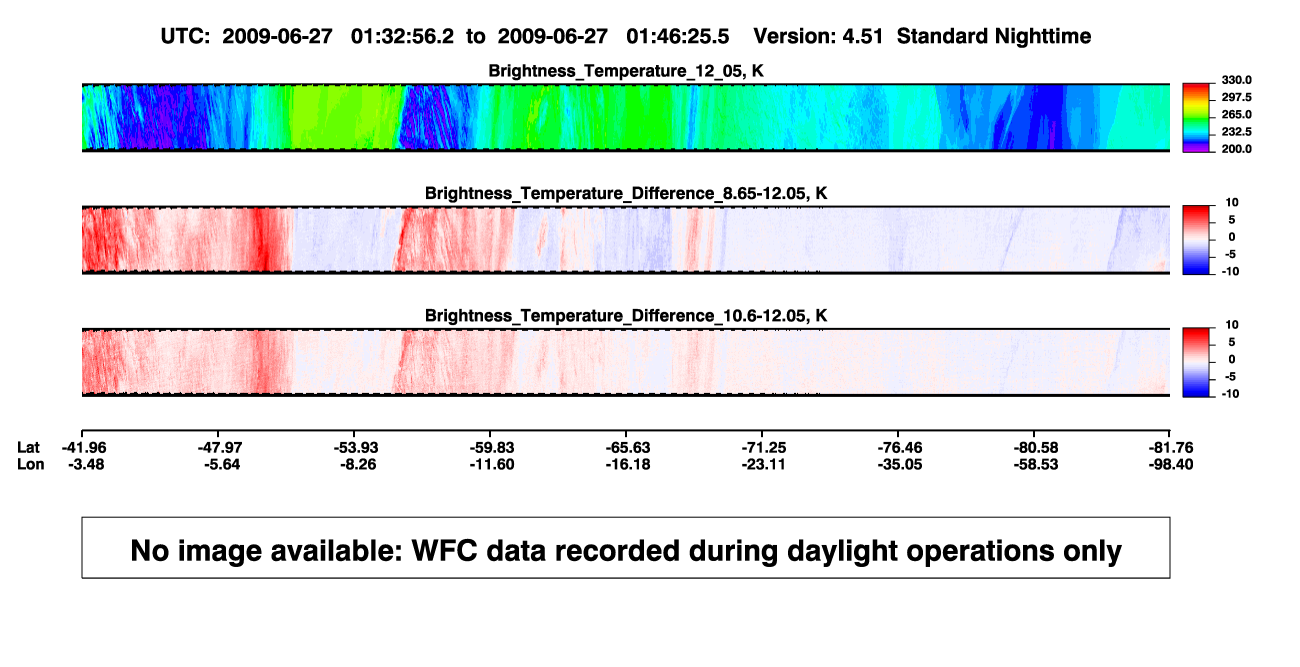
Task: Click the Lon axis label
Action: pyautogui.click(x=30, y=464)
